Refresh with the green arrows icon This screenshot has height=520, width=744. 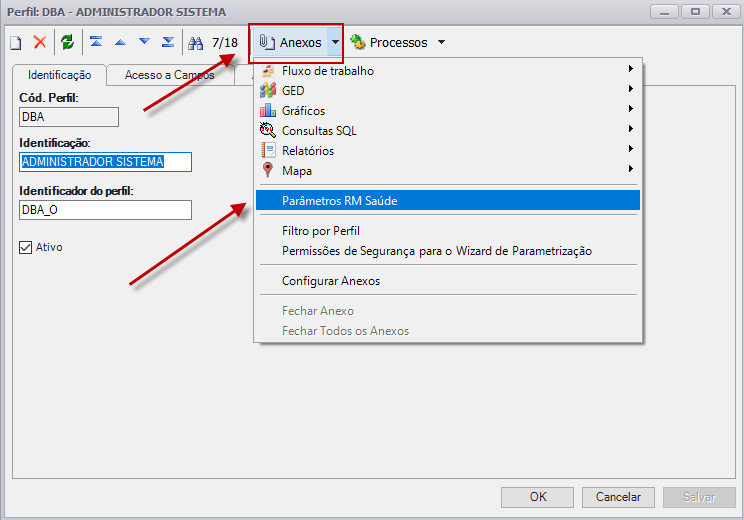point(67,42)
